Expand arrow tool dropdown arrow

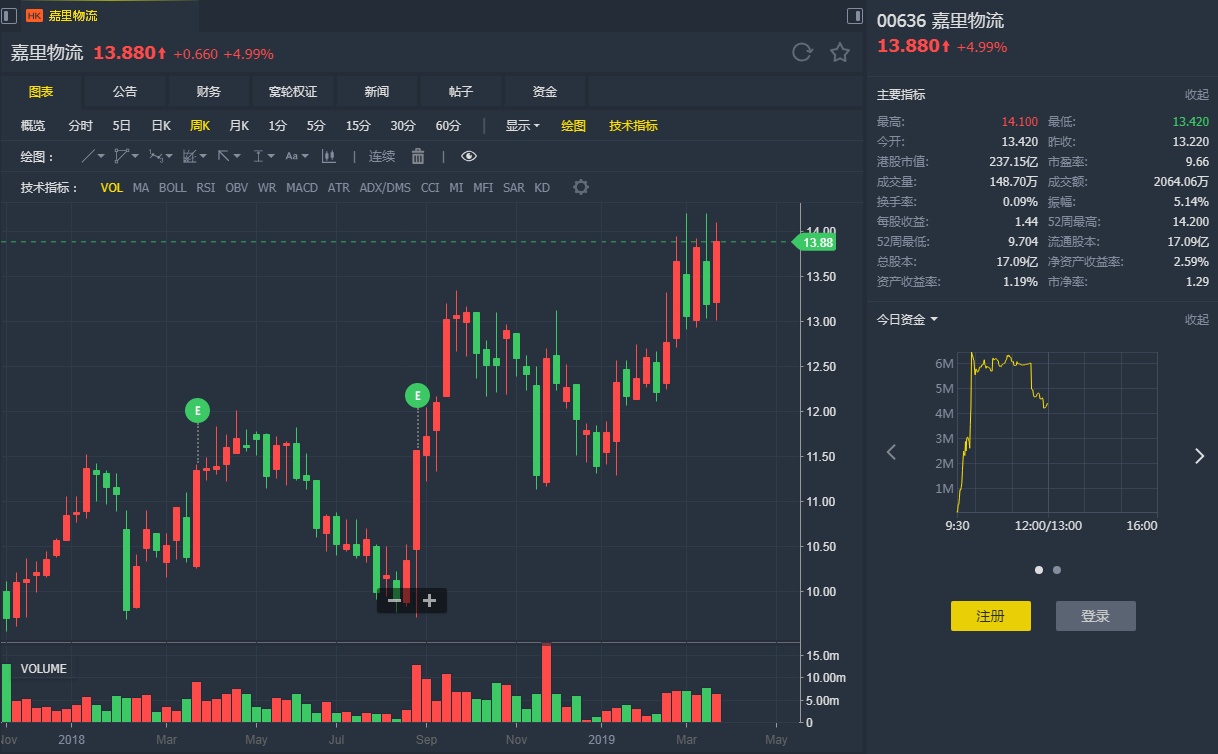point(237,156)
